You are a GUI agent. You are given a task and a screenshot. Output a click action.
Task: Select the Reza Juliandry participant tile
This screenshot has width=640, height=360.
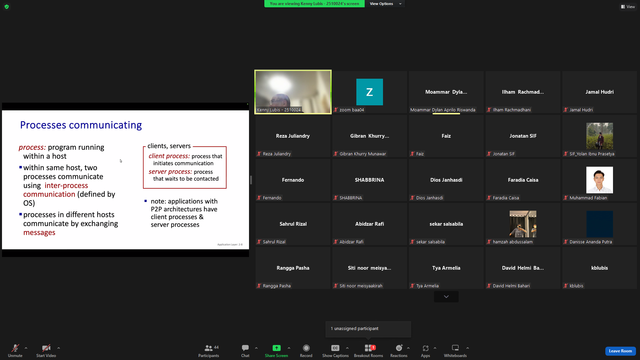tap(293, 136)
